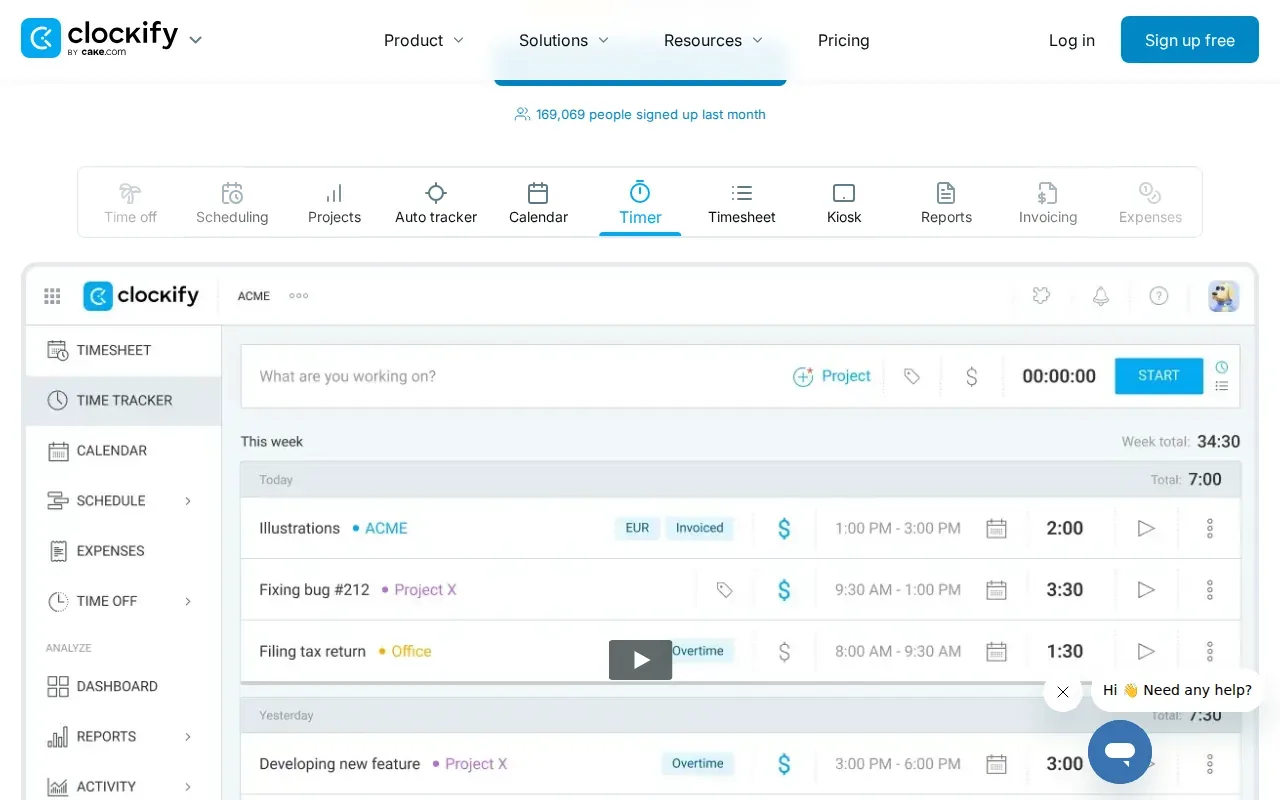The width and height of the screenshot is (1280, 800).
Task: Open the Auto tracker tab
Action: (x=436, y=203)
